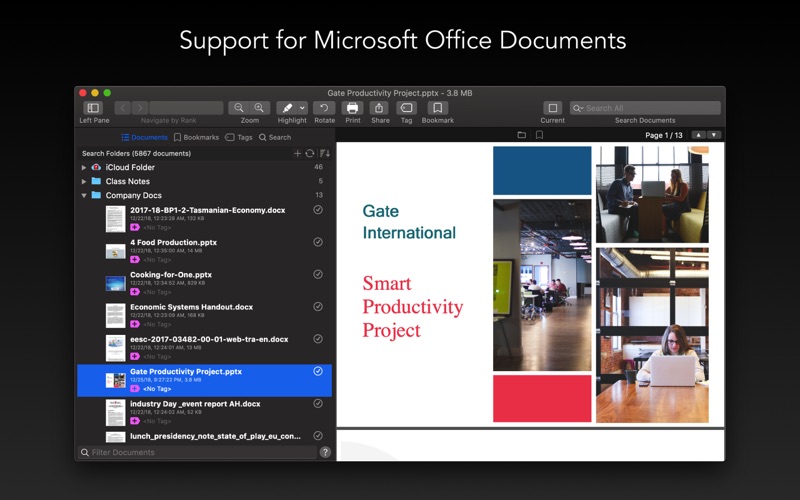Toggle checkmark on 4 Food Production.pptx
Viewport: 800px width, 500px height.
click(x=318, y=242)
